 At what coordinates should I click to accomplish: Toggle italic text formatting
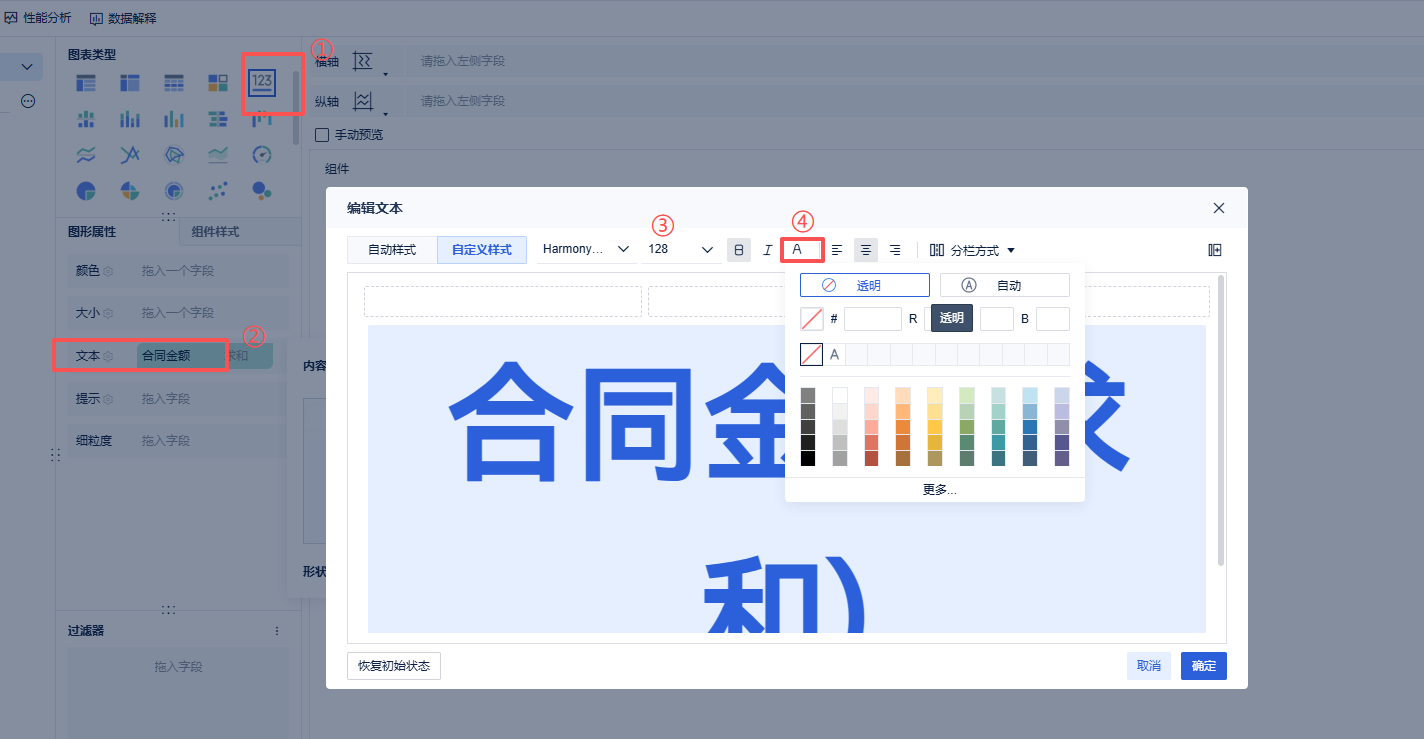click(767, 250)
